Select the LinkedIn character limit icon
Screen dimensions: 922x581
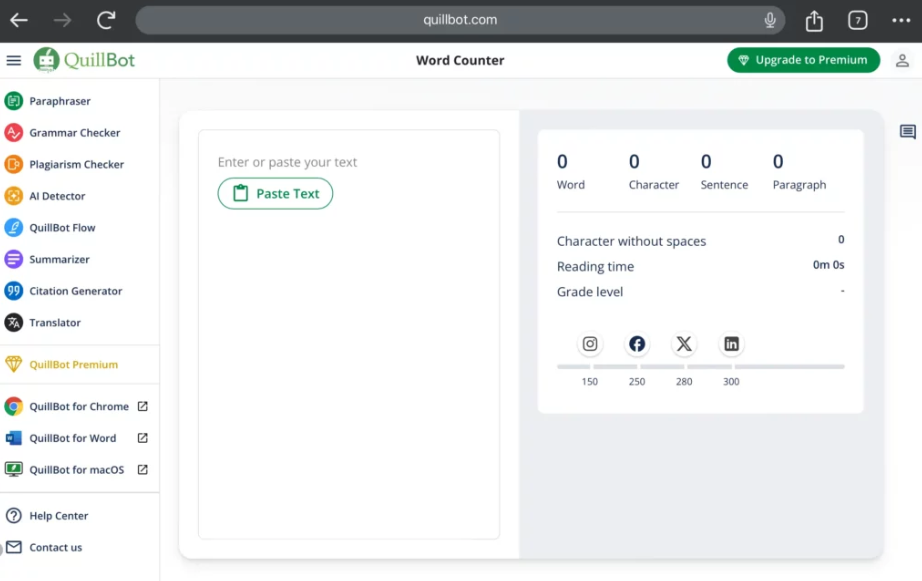coord(731,344)
